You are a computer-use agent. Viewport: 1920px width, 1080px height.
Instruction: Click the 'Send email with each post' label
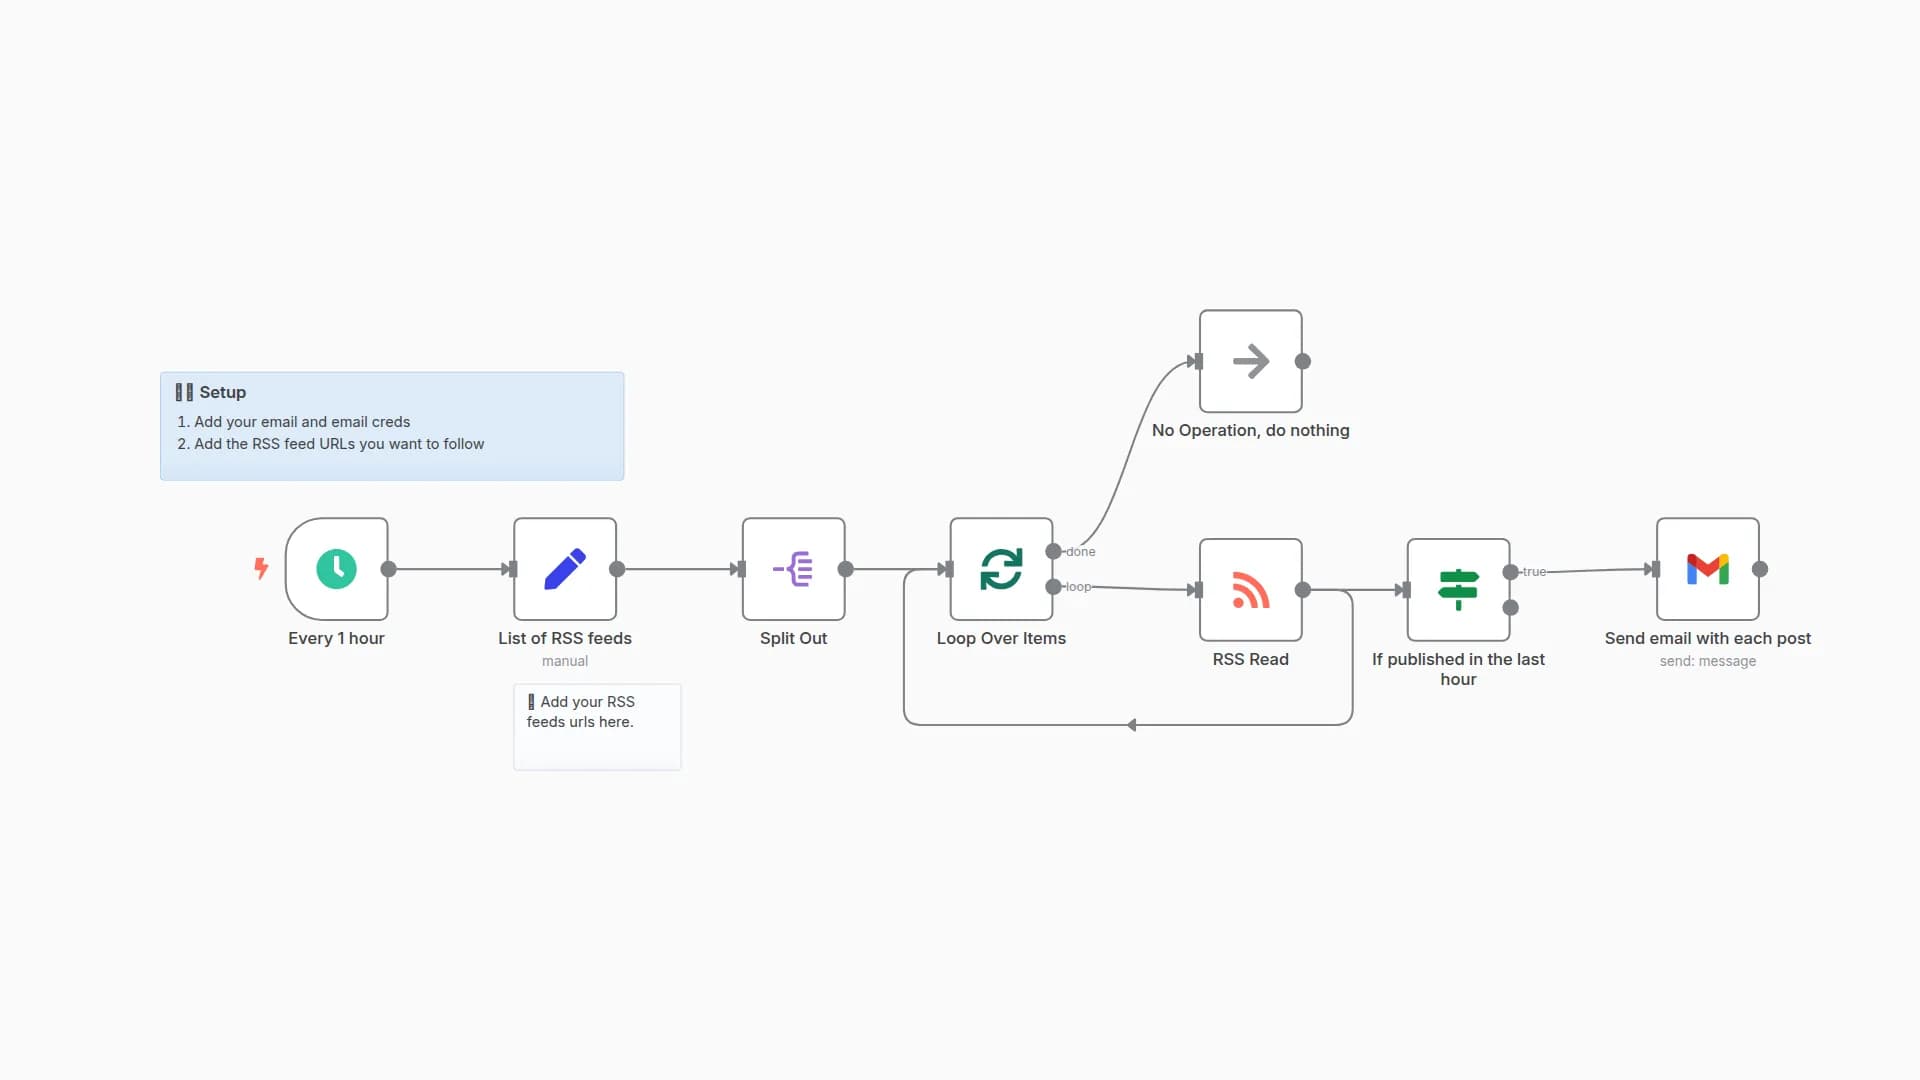[x=1708, y=638]
